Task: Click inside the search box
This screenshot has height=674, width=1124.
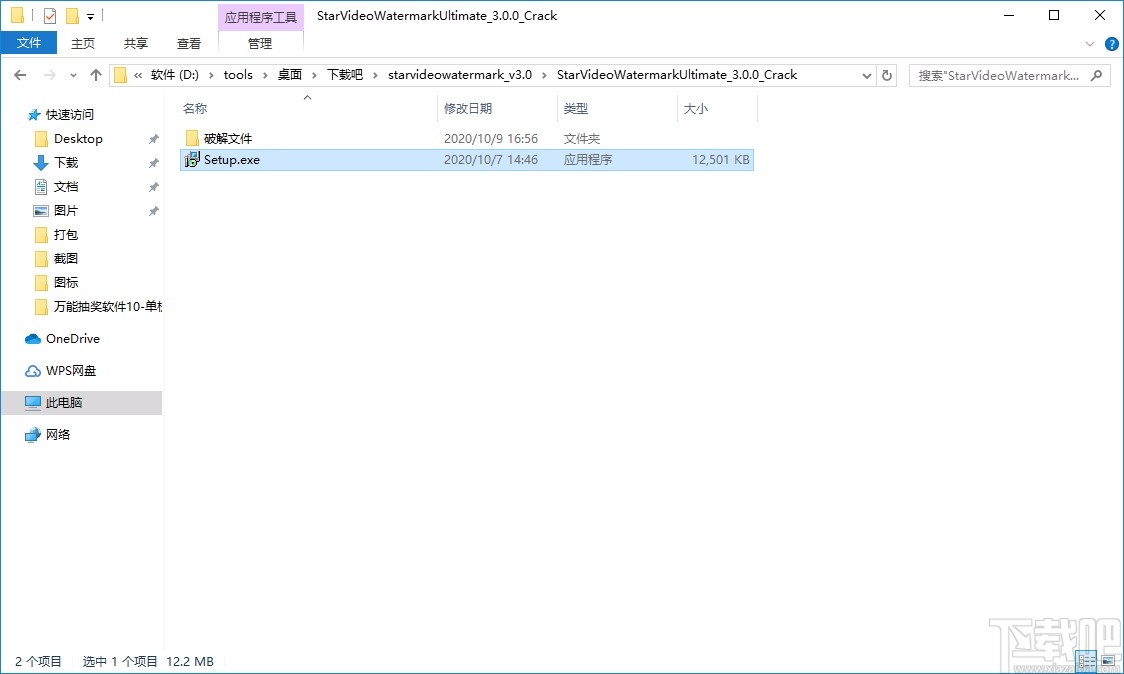Action: (x=990, y=75)
